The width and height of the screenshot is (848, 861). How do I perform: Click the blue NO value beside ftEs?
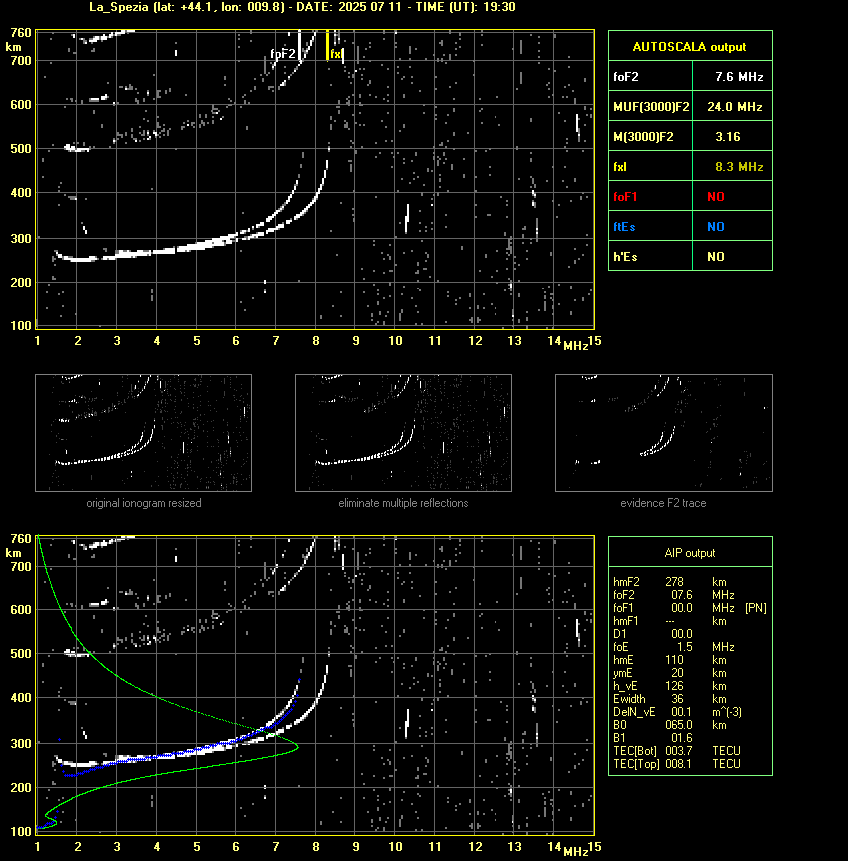coord(716,227)
